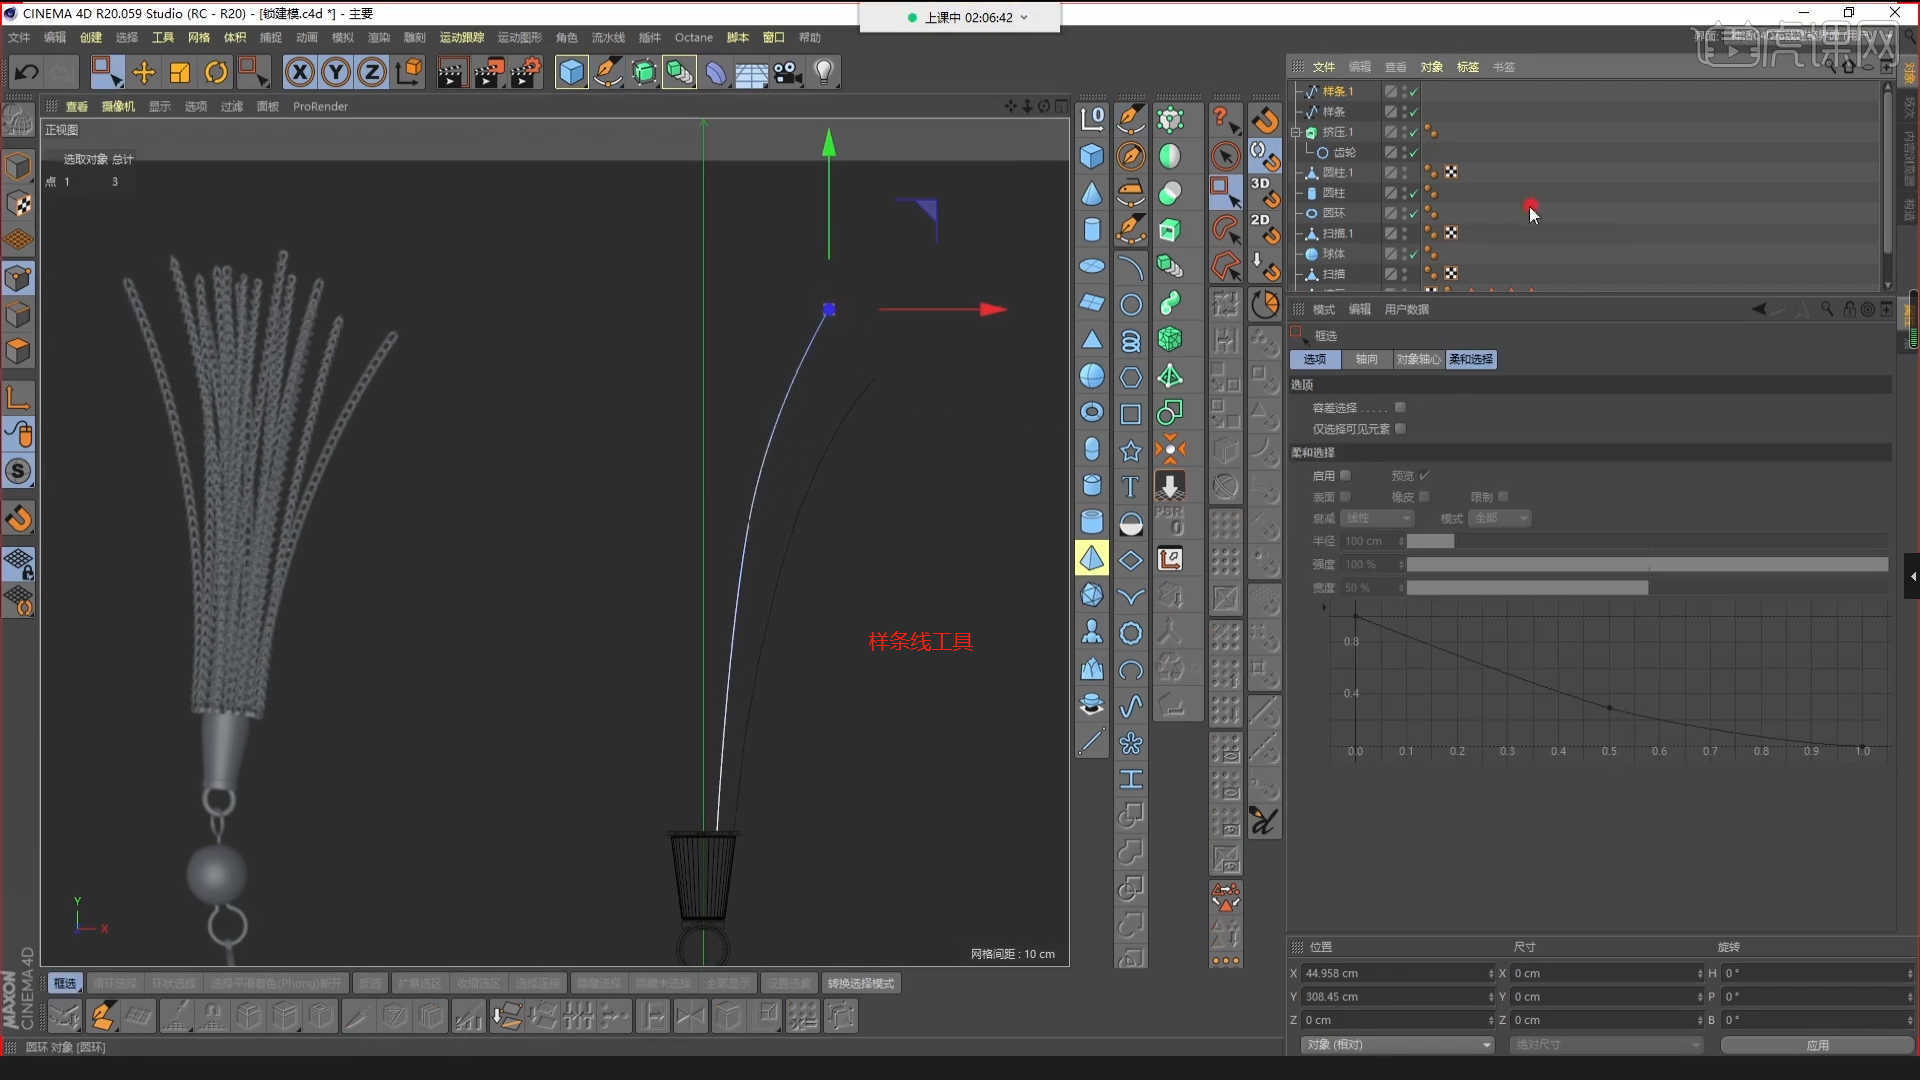Toggle the X axis lock
This screenshot has width=1920, height=1080.
300,72
